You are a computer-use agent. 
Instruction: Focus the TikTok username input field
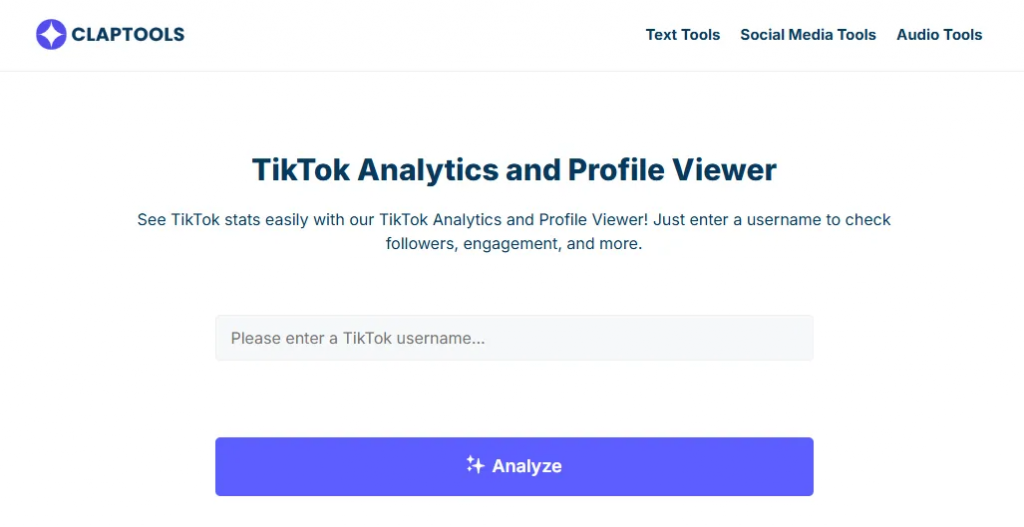pos(514,338)
